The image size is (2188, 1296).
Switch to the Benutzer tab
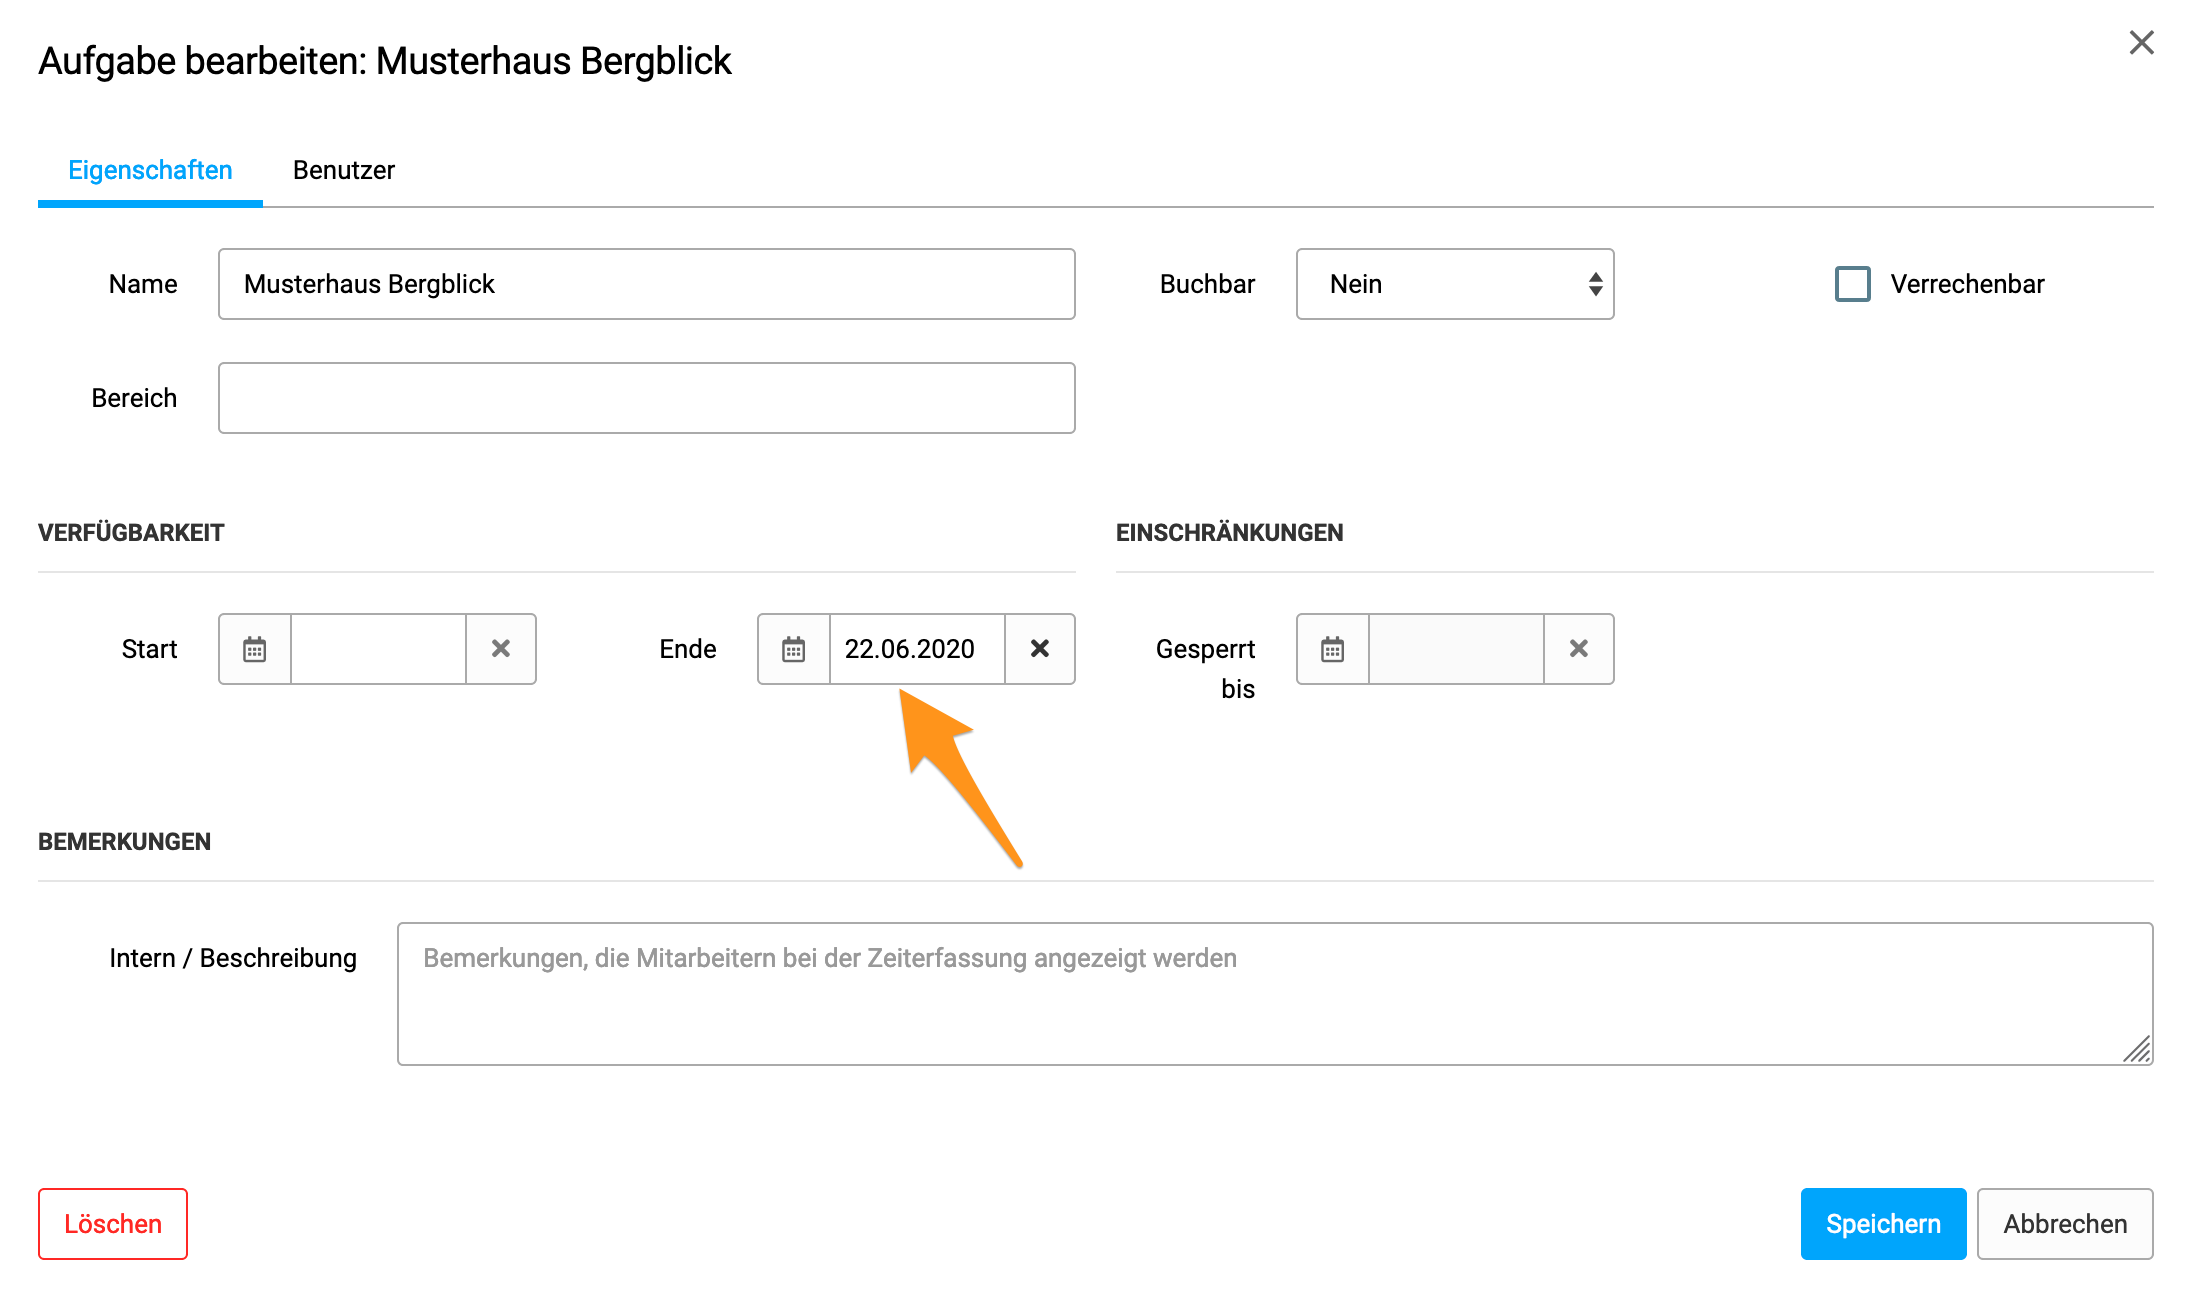point(344,170)
